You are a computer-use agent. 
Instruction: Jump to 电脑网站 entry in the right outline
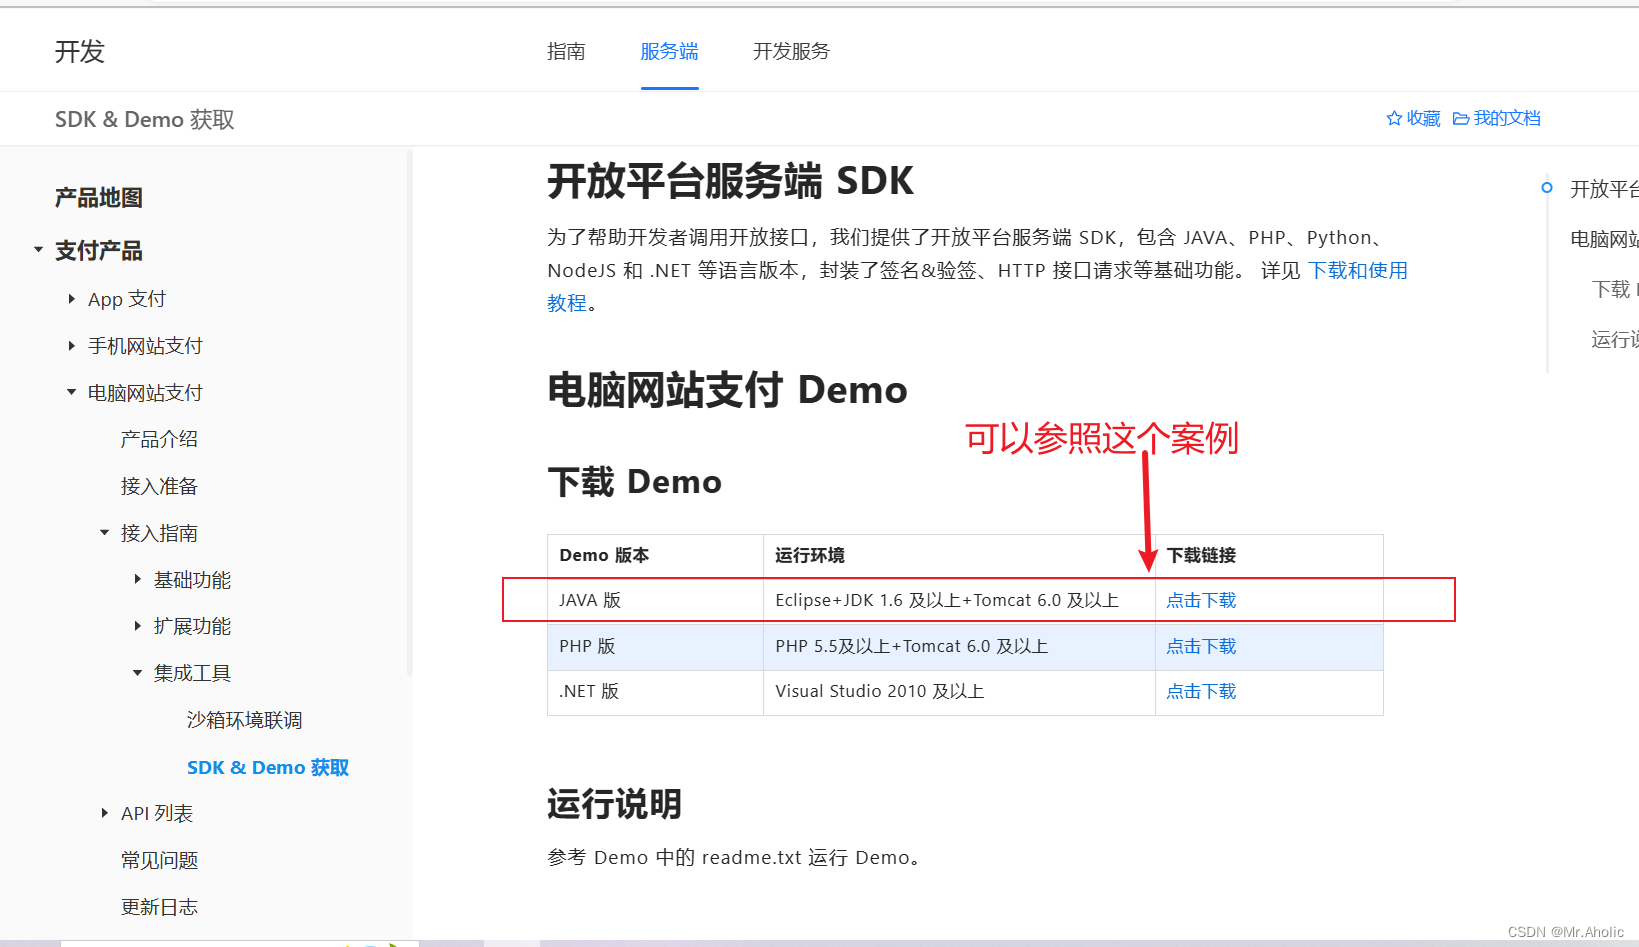(1604, 239)
